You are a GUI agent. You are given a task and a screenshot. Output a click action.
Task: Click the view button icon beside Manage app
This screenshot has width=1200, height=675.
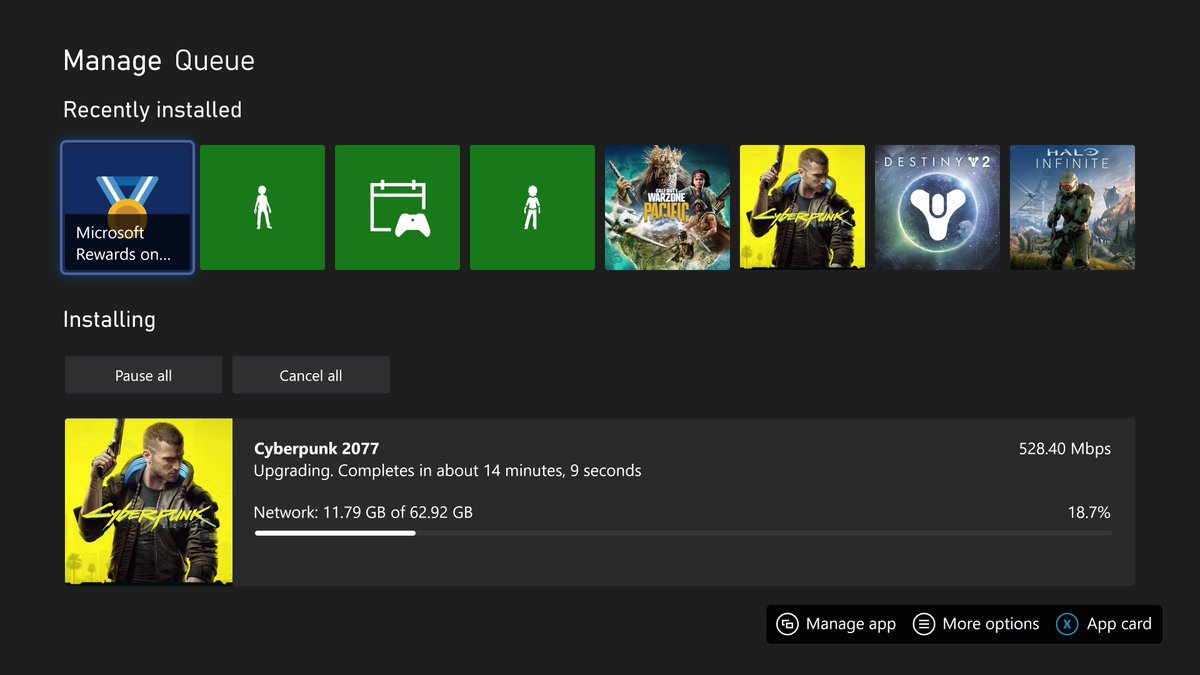click(787, 624)
